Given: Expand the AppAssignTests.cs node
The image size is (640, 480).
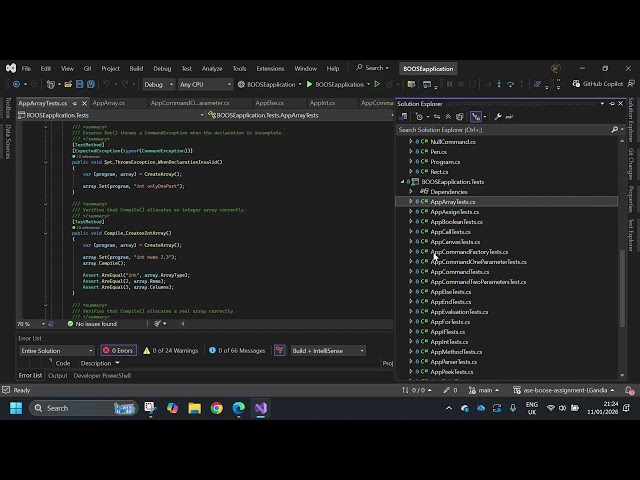Looking at the screenshot, I should (411, 212).
